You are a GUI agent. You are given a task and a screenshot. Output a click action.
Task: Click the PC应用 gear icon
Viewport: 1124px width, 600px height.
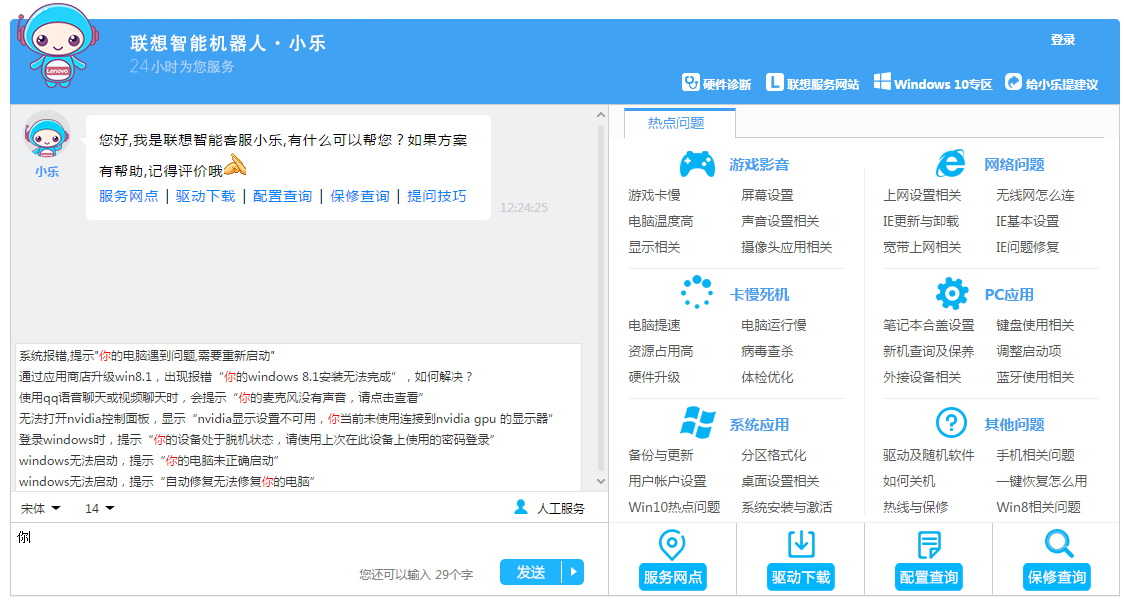point(952,293)
